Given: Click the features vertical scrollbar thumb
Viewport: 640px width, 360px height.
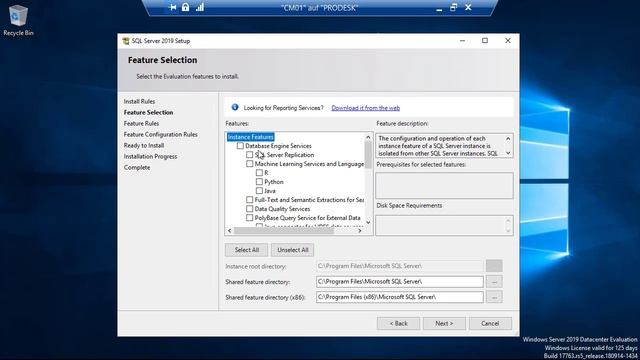Looking at the screenshot, I should pyautogui.click(x=368, y=154).
